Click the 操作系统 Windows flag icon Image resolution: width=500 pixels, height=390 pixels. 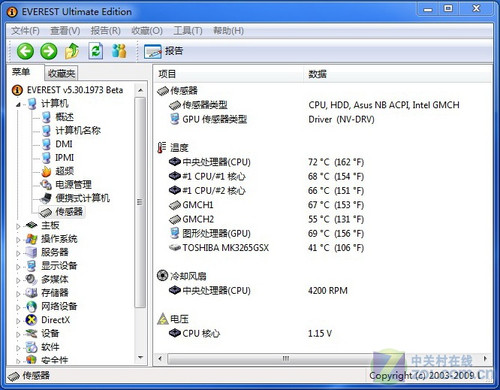pos(31,239)
